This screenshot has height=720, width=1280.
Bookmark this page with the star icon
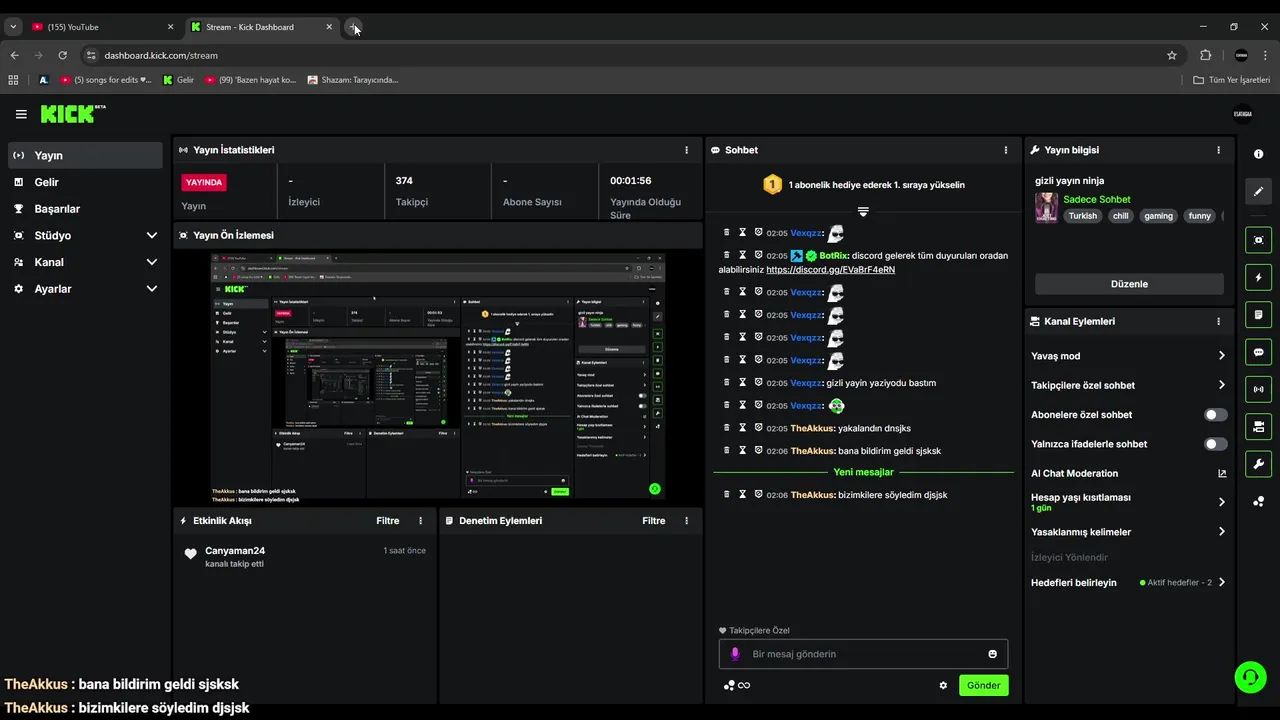pyautogui.click(x=1172, y=55)
